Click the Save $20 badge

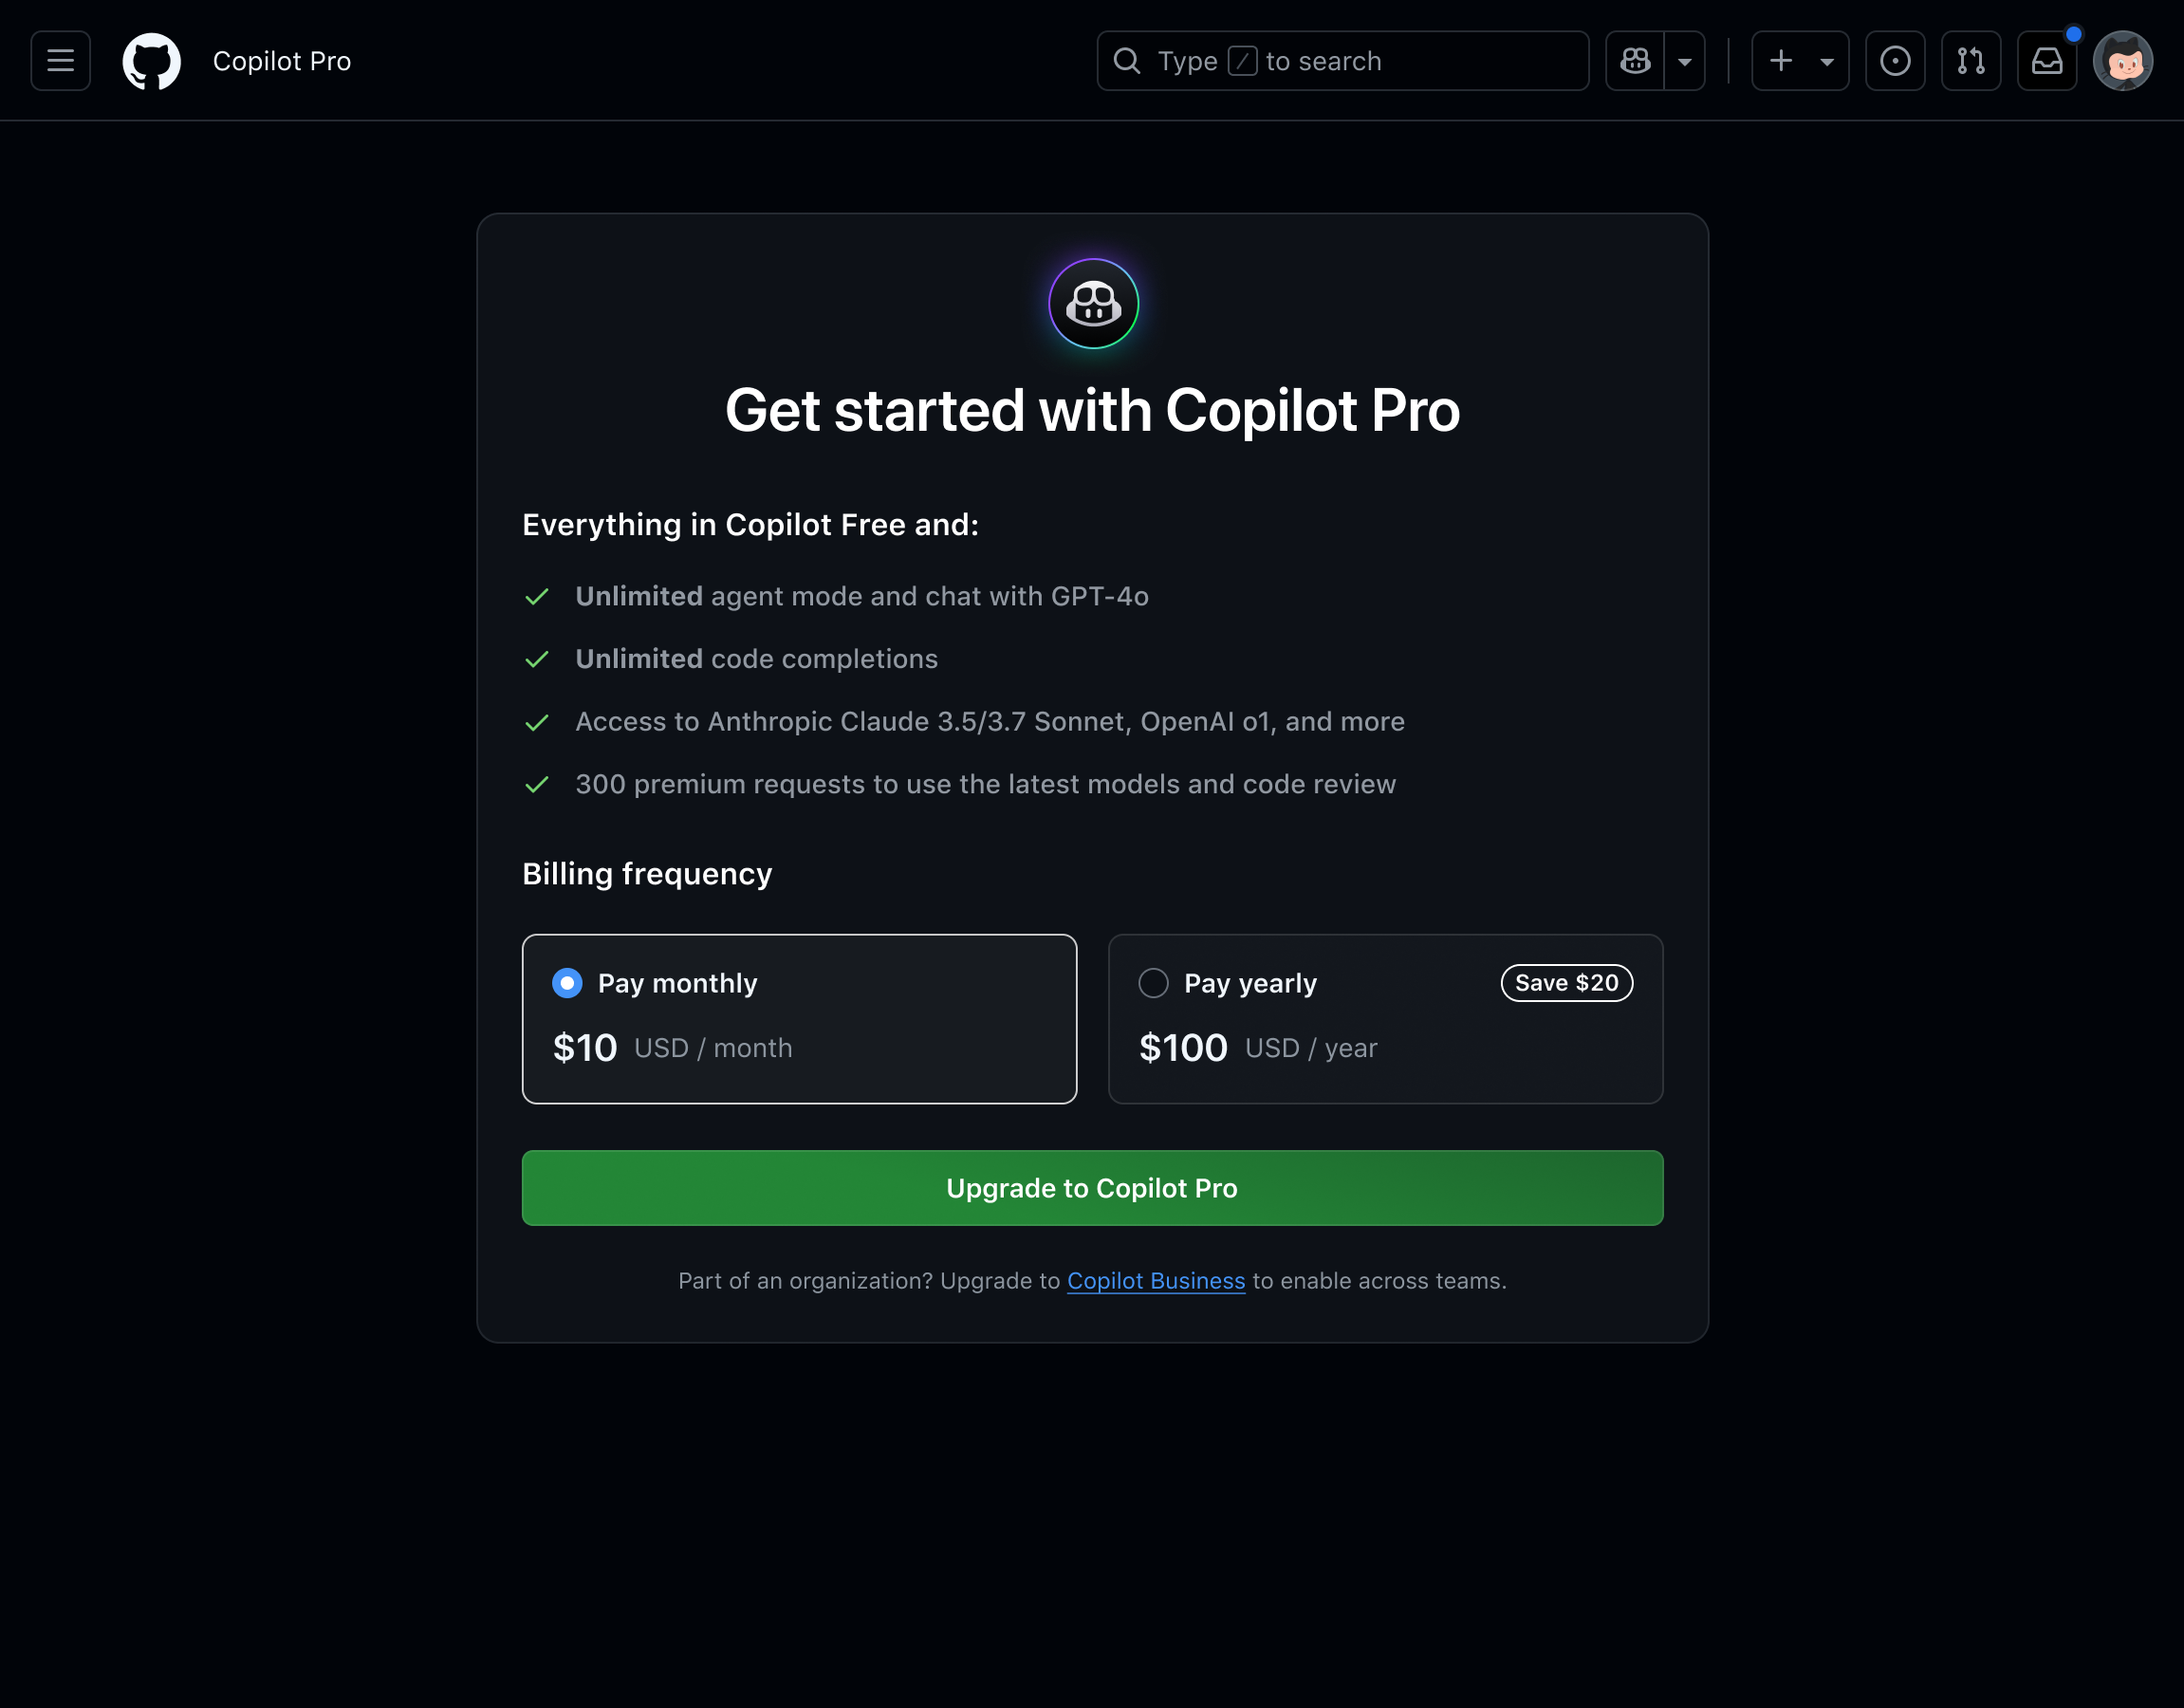pyautogui.click(x=1566, y=983)
